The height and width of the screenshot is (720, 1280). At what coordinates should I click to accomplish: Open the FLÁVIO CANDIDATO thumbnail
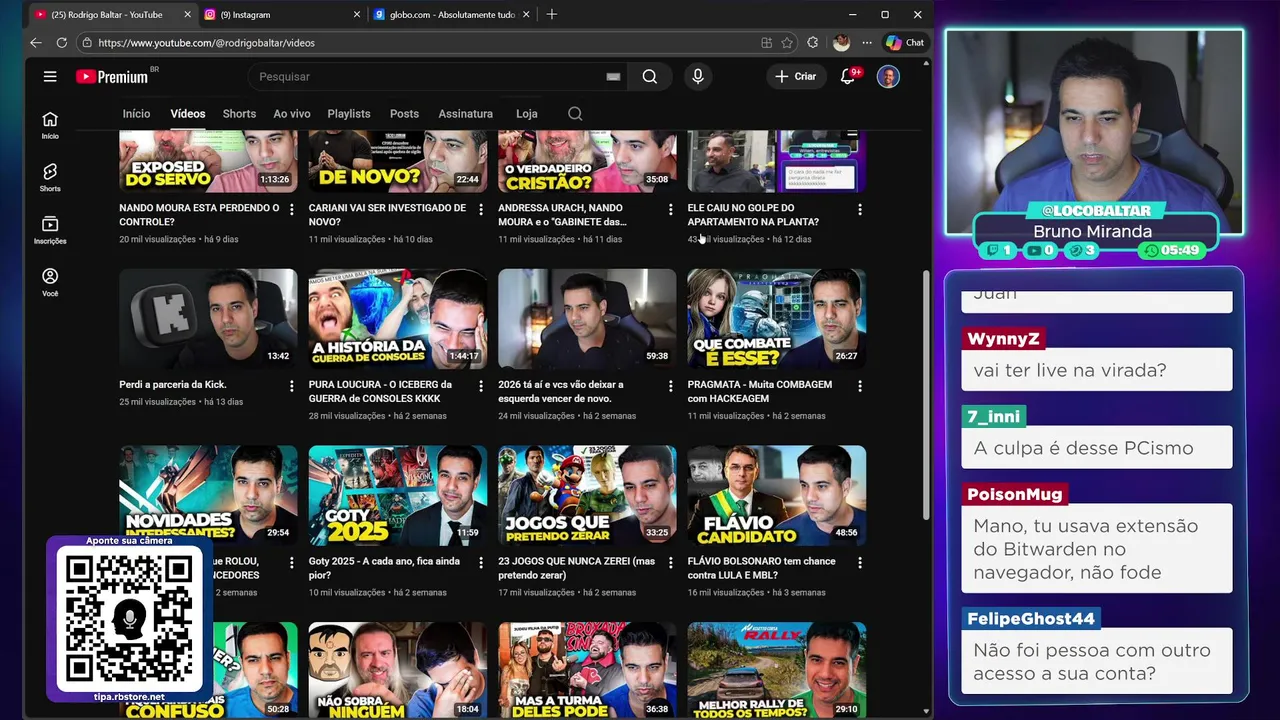(x=776, y=495)
